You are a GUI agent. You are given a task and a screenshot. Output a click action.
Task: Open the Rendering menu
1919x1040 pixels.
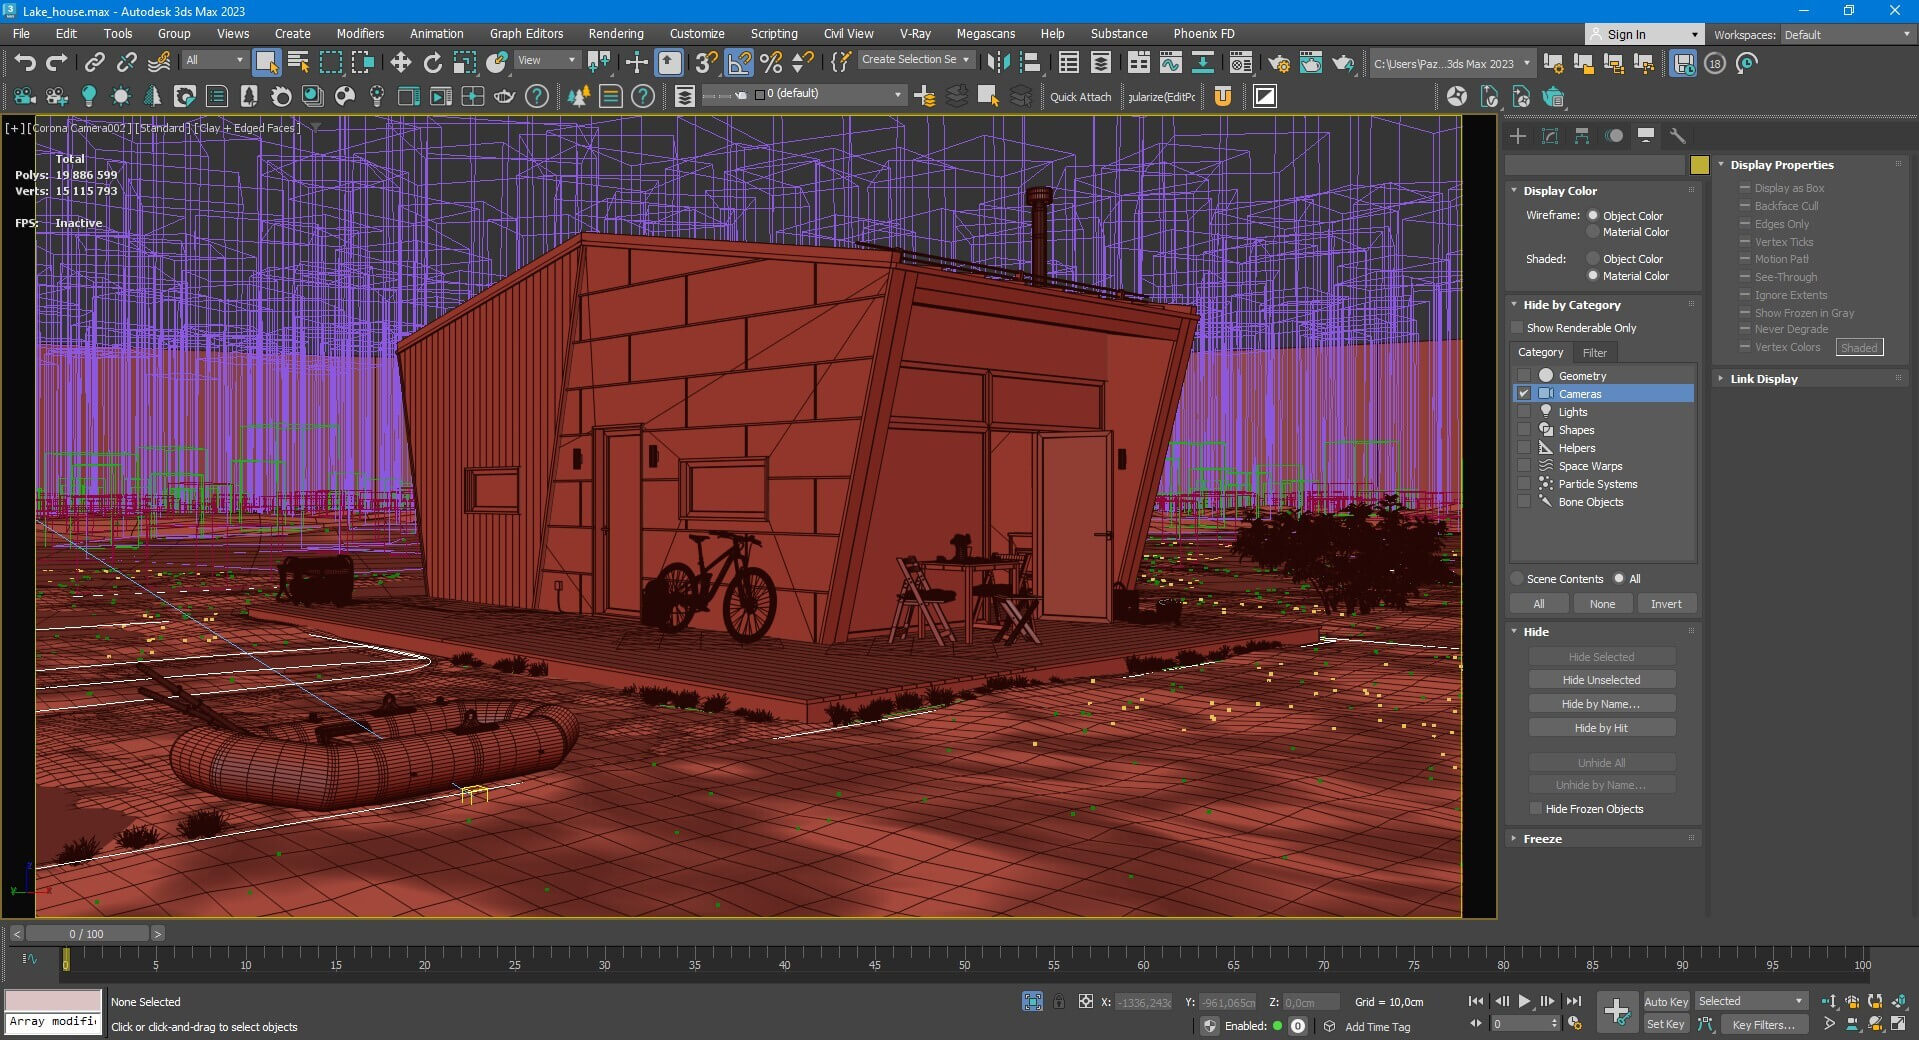(615, 33)
